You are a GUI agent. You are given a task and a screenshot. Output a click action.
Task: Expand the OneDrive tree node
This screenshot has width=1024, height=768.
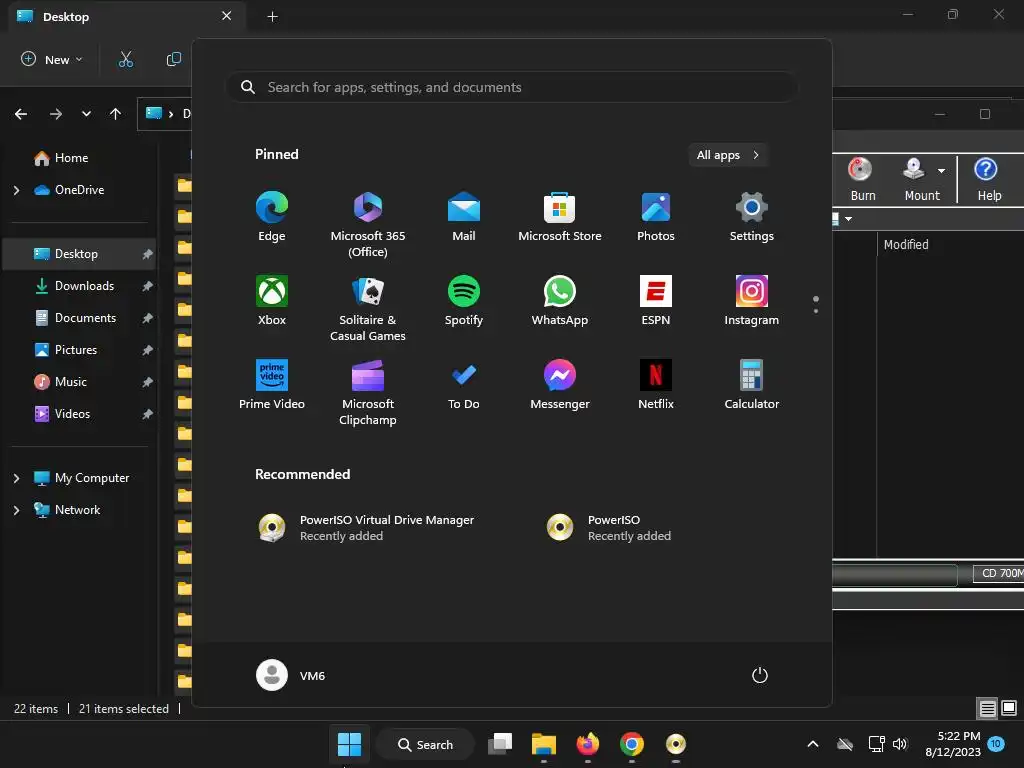(x=16, y=190)
